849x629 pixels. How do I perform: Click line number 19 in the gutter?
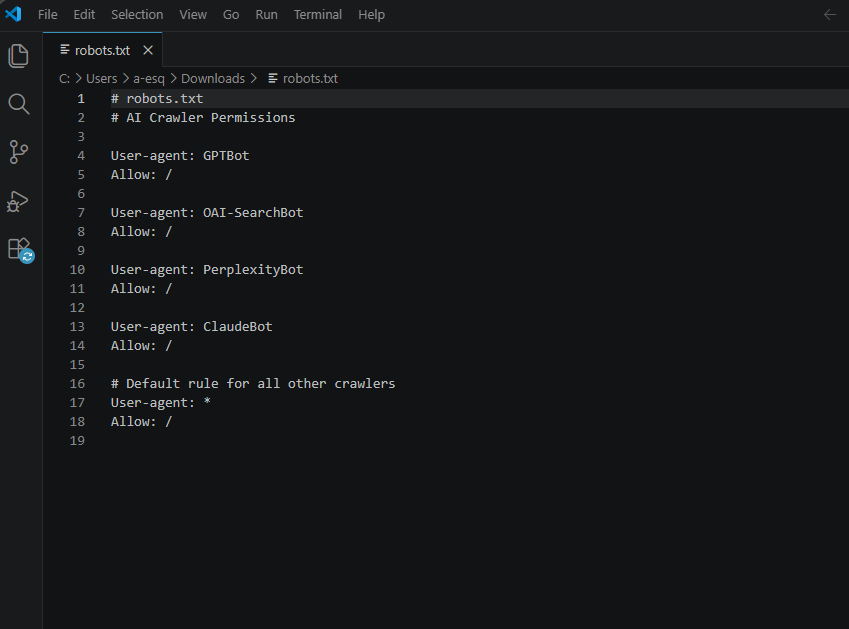click(x=77, y=441)
